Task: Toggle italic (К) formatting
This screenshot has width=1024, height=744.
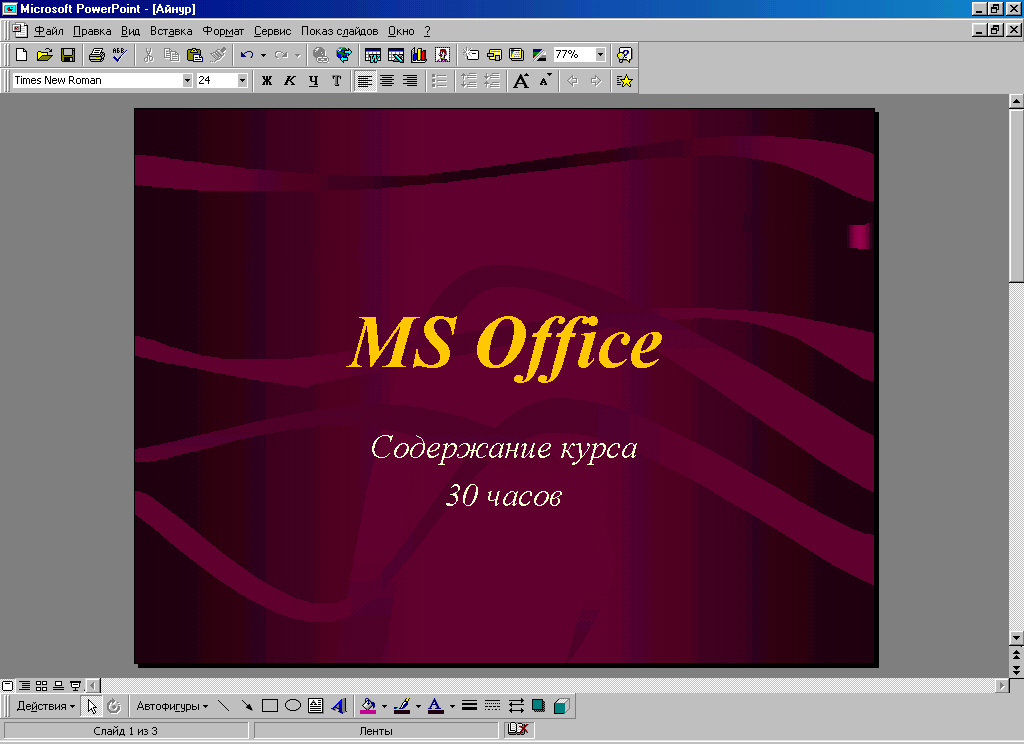Action: 290,80
